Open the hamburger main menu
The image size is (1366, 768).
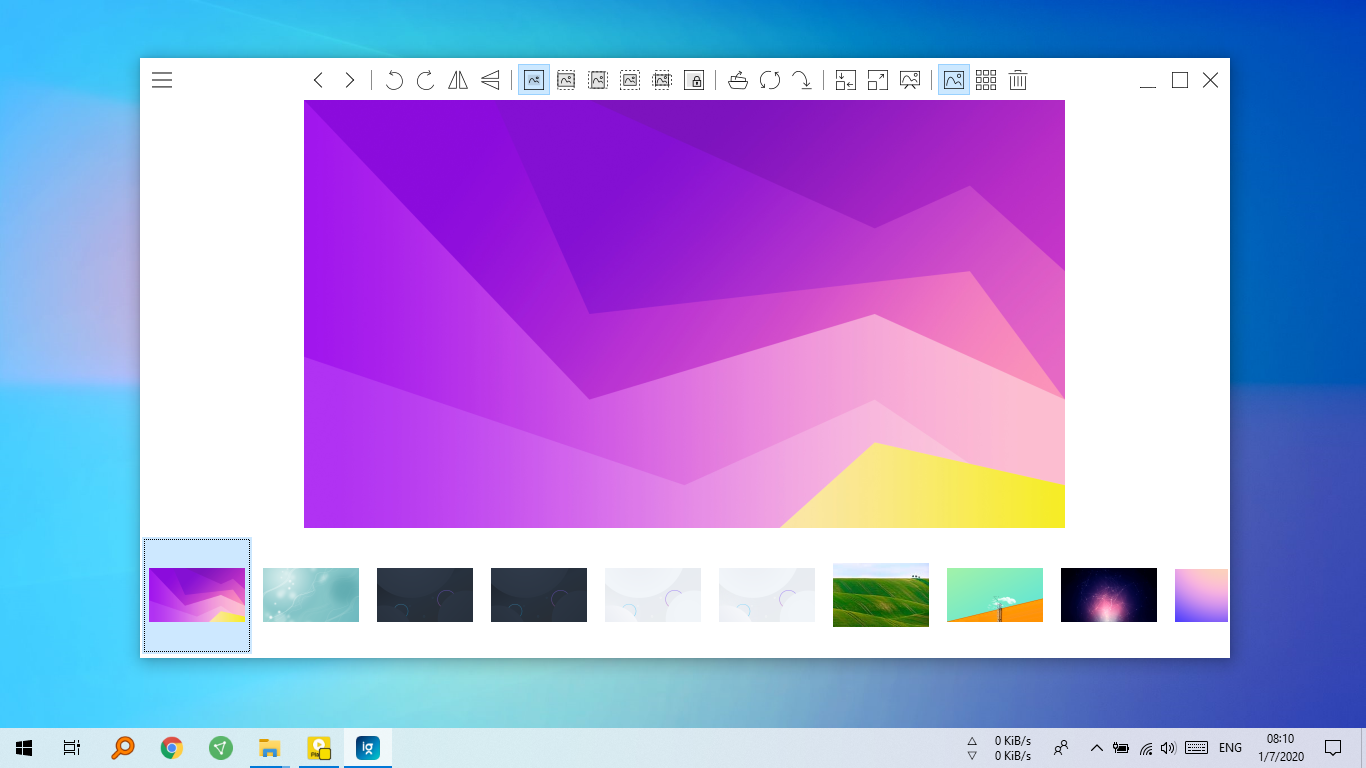click(x=162, y=80)
